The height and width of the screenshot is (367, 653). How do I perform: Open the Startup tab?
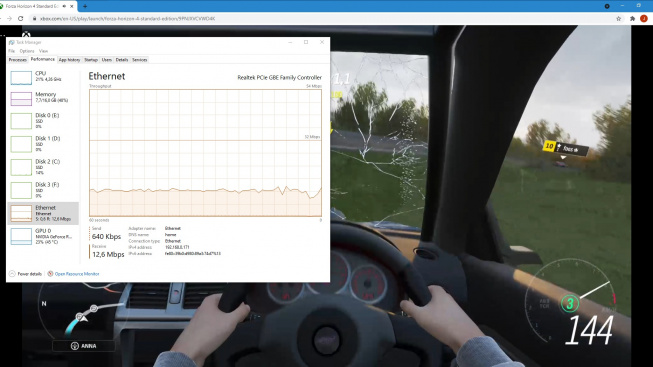point(91,60)
